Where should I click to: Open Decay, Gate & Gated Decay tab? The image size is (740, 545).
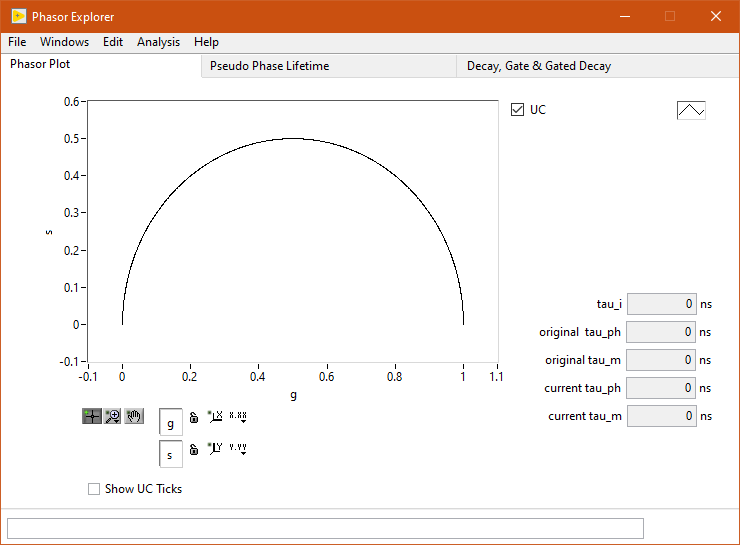[x=597, y=66]
